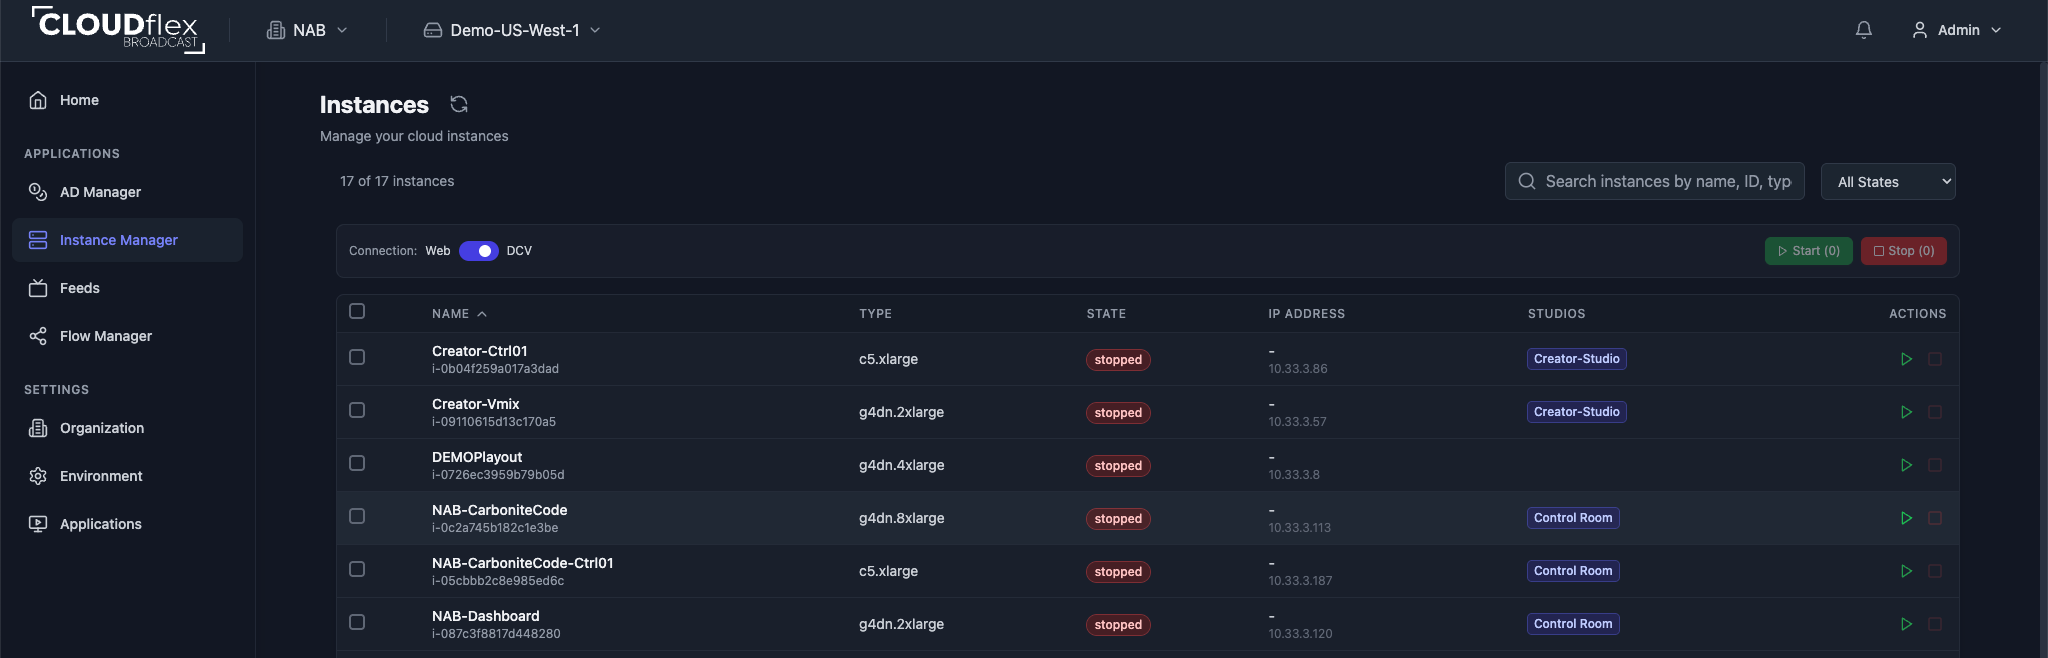This screenshot has height=658, width=2048.
Task: Open the Demo-US-West-1 environment dropdown
Action: pos(512,30)
